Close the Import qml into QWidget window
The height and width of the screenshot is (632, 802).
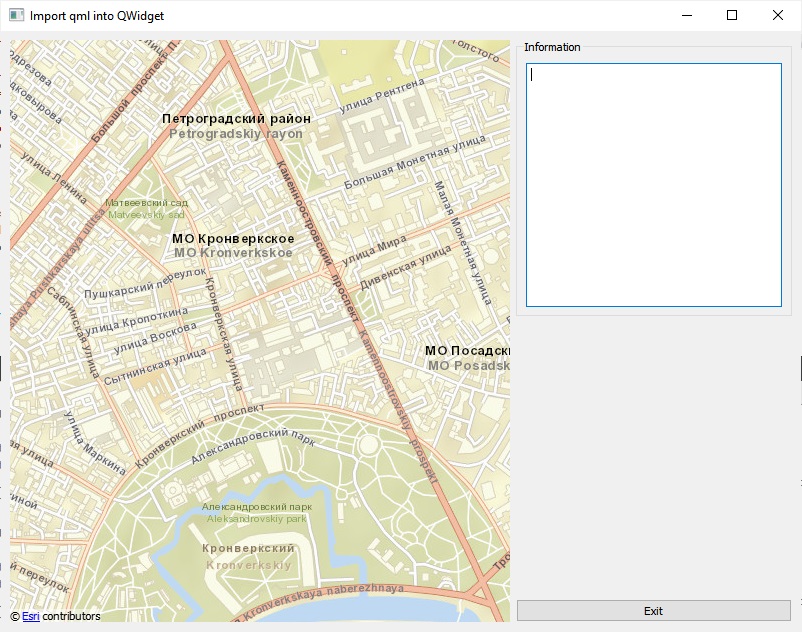coord(778,16)
